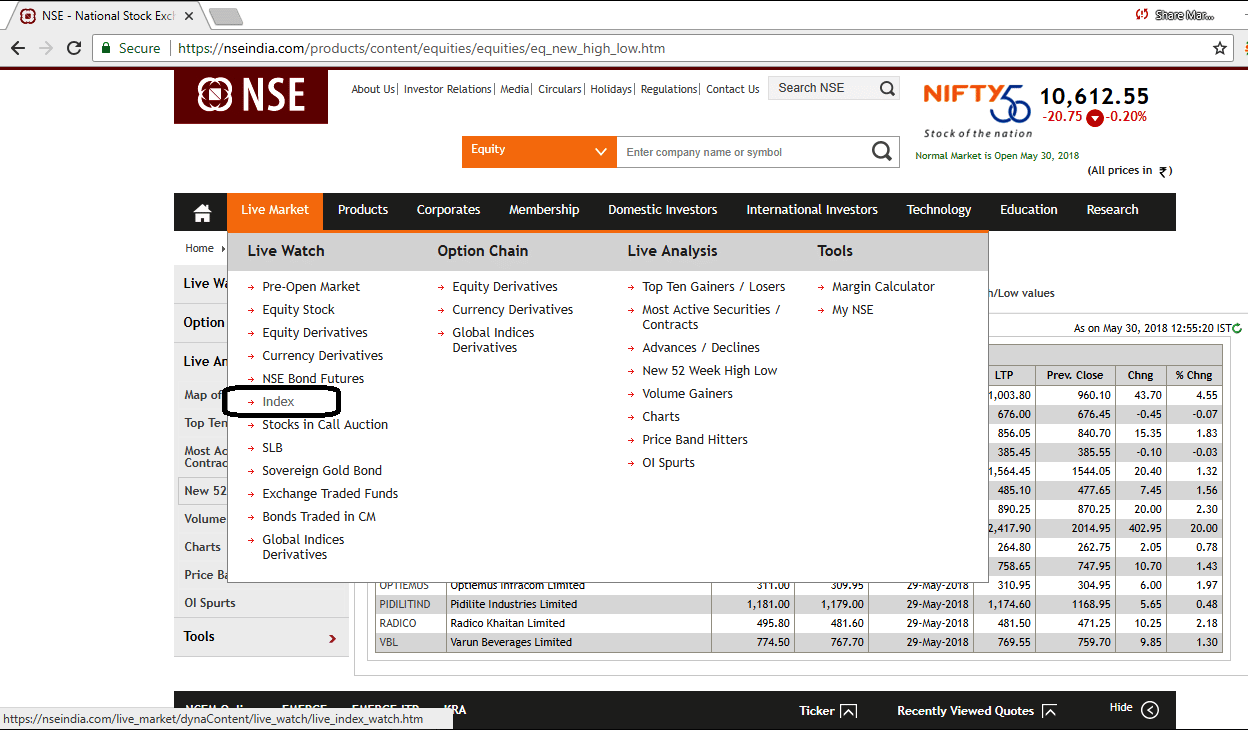Open Most Active Securities / Contracts link

click(x=711, y=317)
